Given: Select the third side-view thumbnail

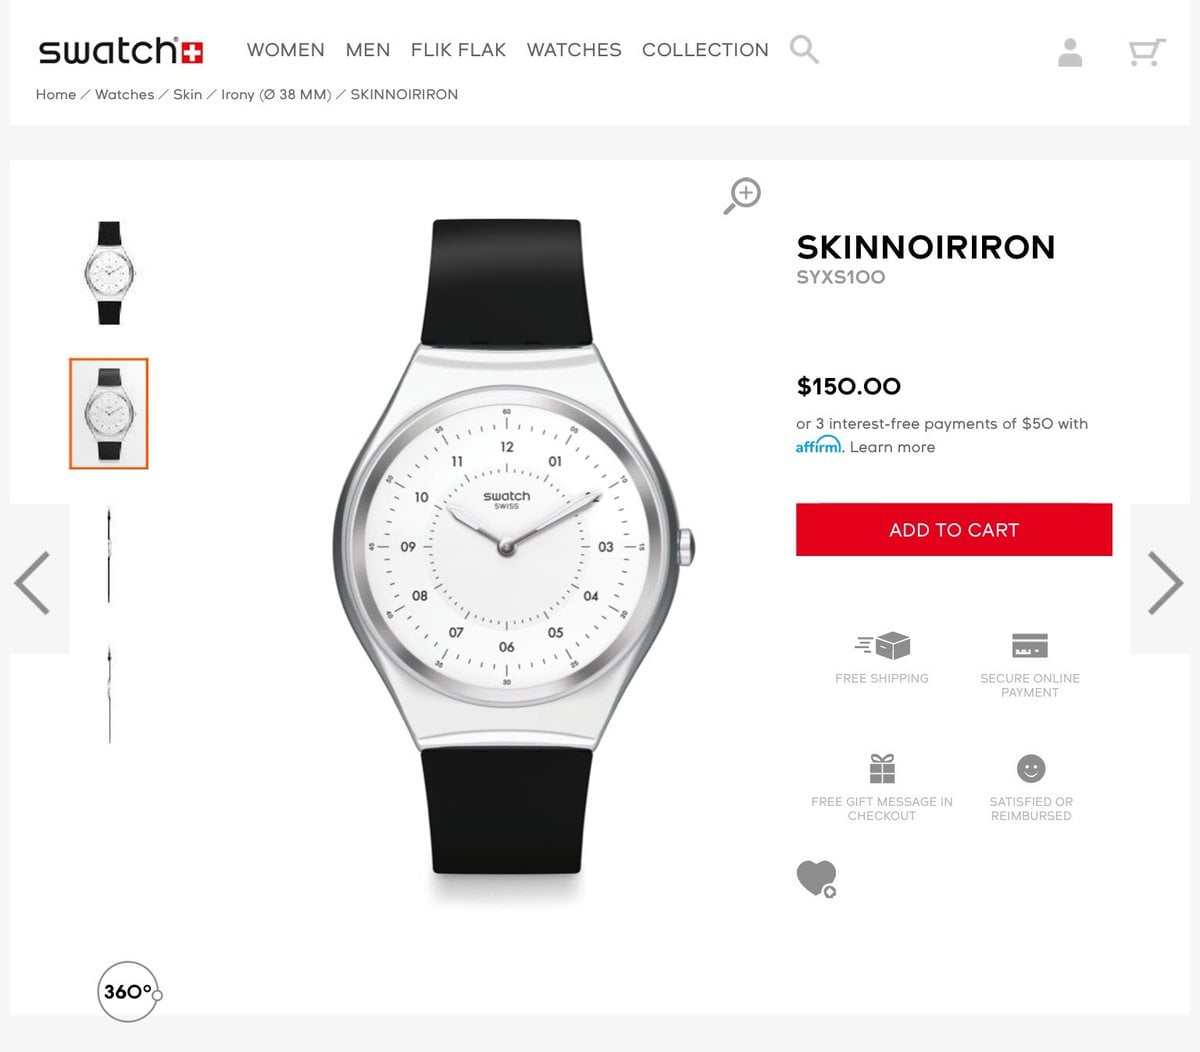Looking at the screenshot, I should 109,555.
